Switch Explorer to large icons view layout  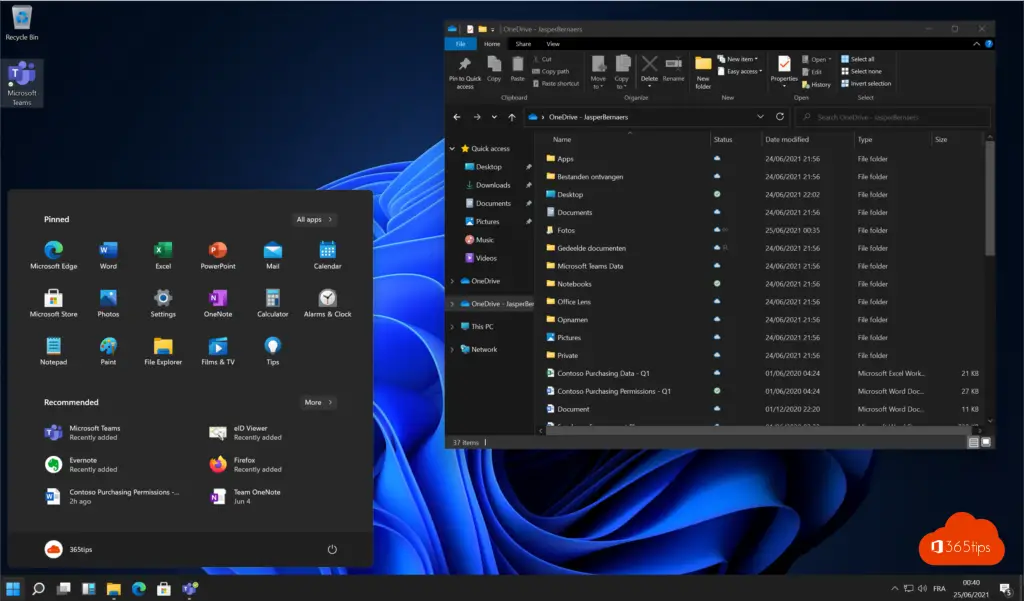click(986, 442)
